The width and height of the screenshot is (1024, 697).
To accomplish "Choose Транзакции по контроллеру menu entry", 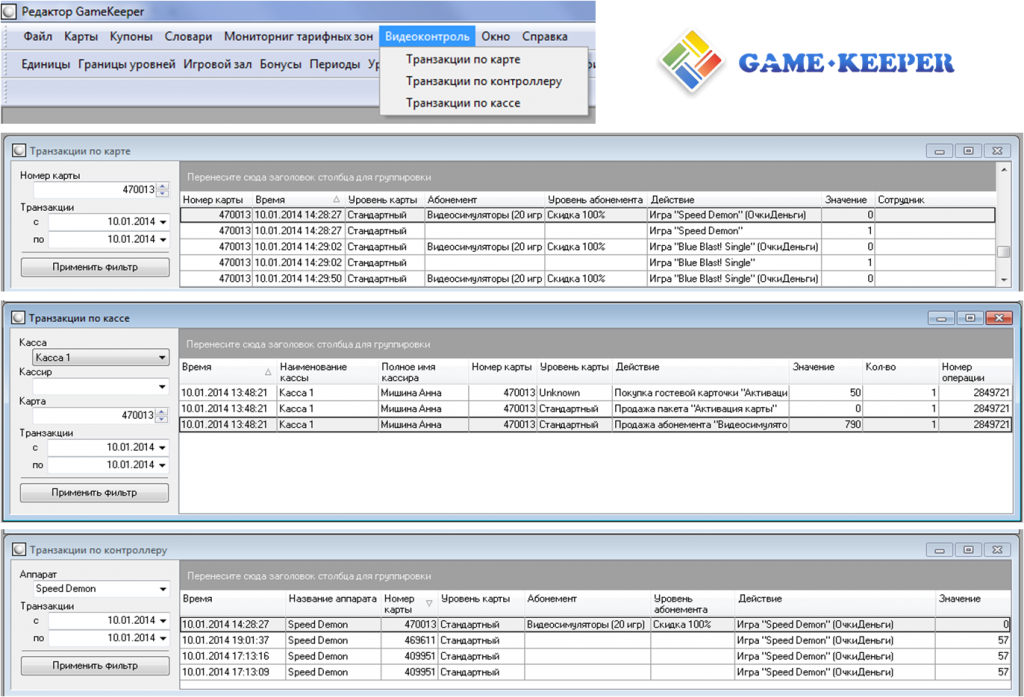I will tap(484, 81).
